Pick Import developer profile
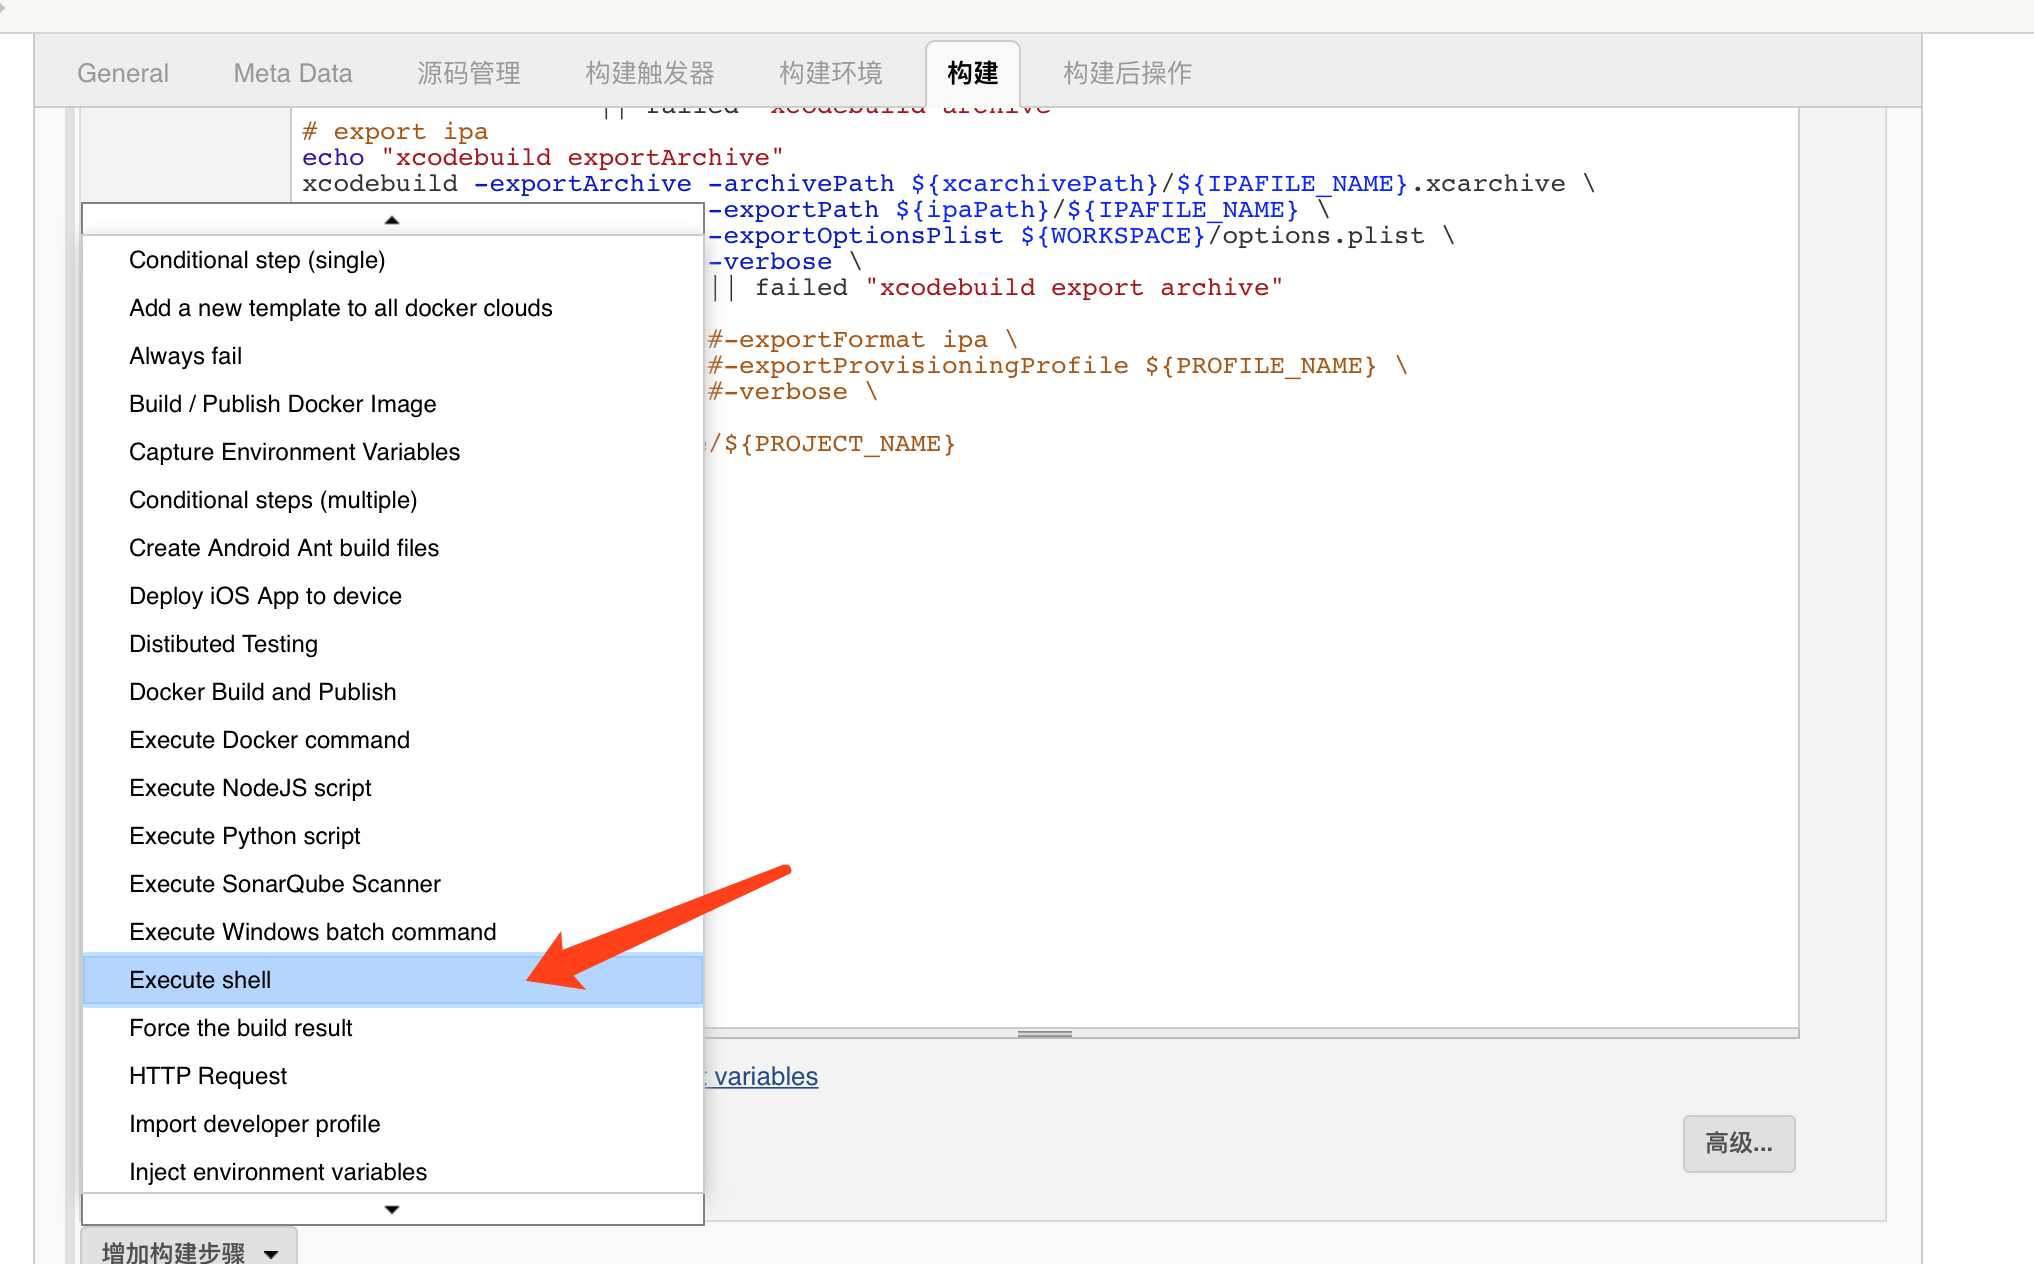The image size is (2034, 1264). [x=393, y=1124]
